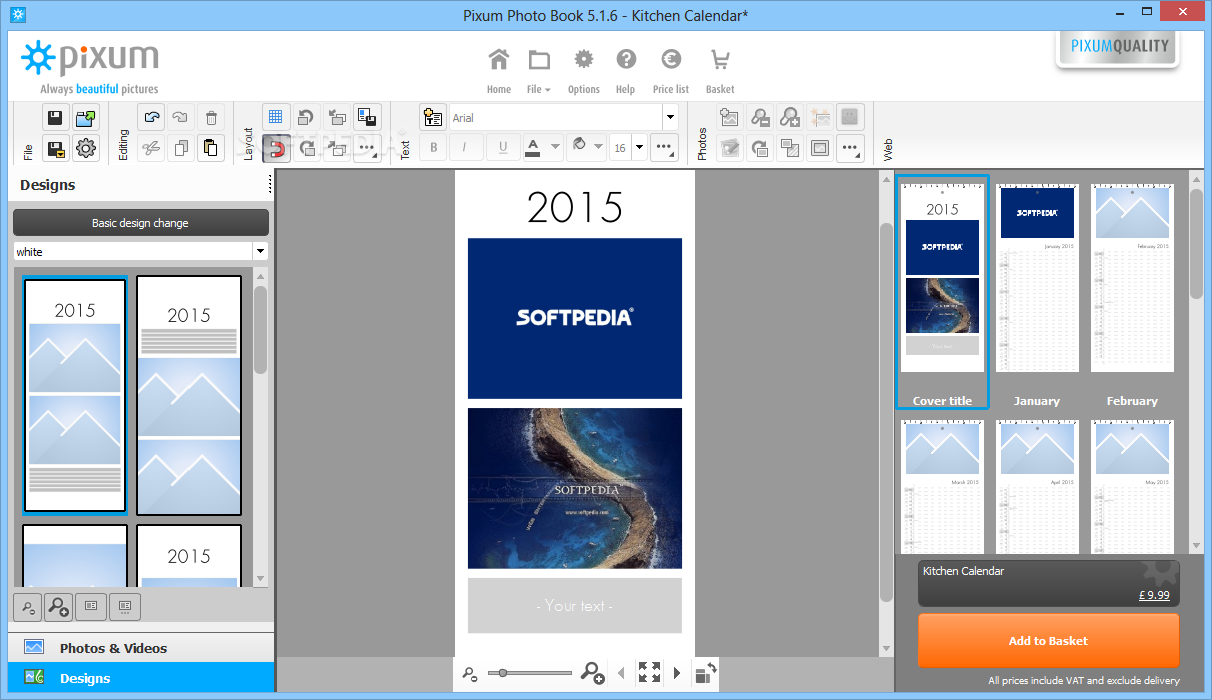Toggle Underline text formatting
The width and height of the screenshot is (1212, 700).
coord(502,148)
